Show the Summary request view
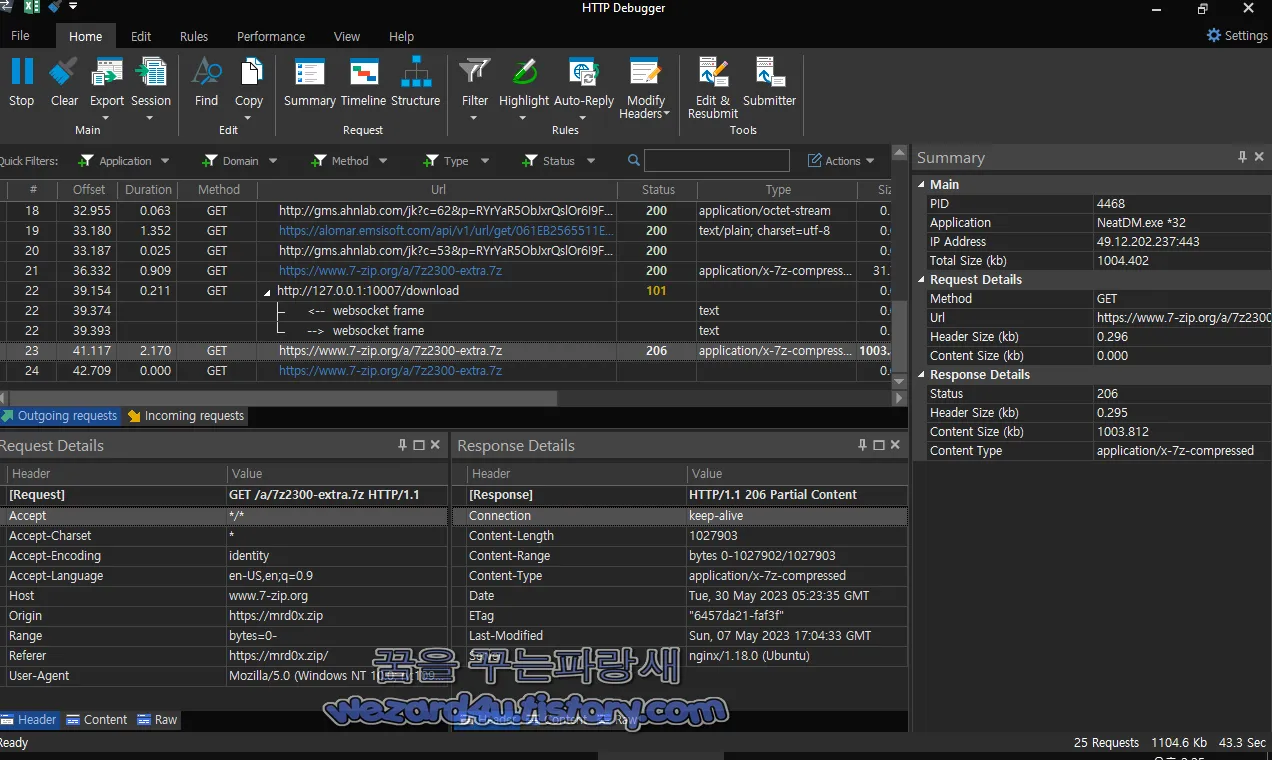This screenshot has height=760, width=1272. (310, 72)
